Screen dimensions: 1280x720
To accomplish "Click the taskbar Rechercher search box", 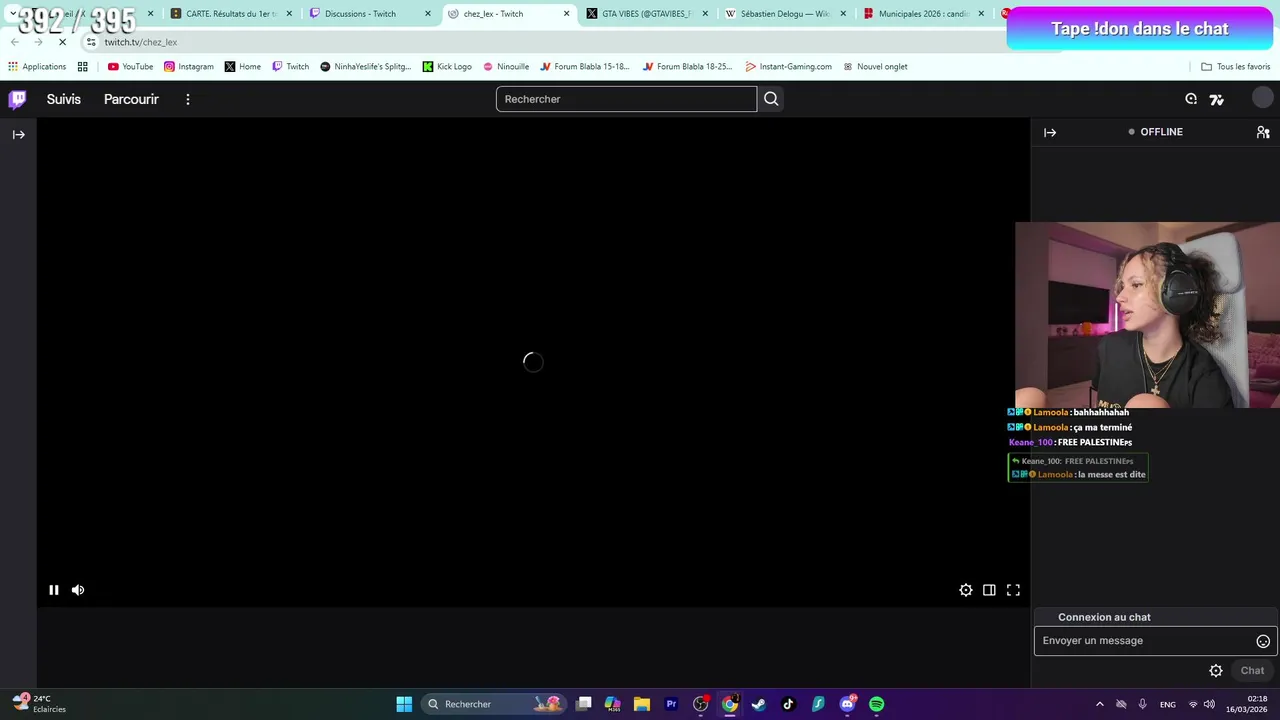I will [493, 704].
